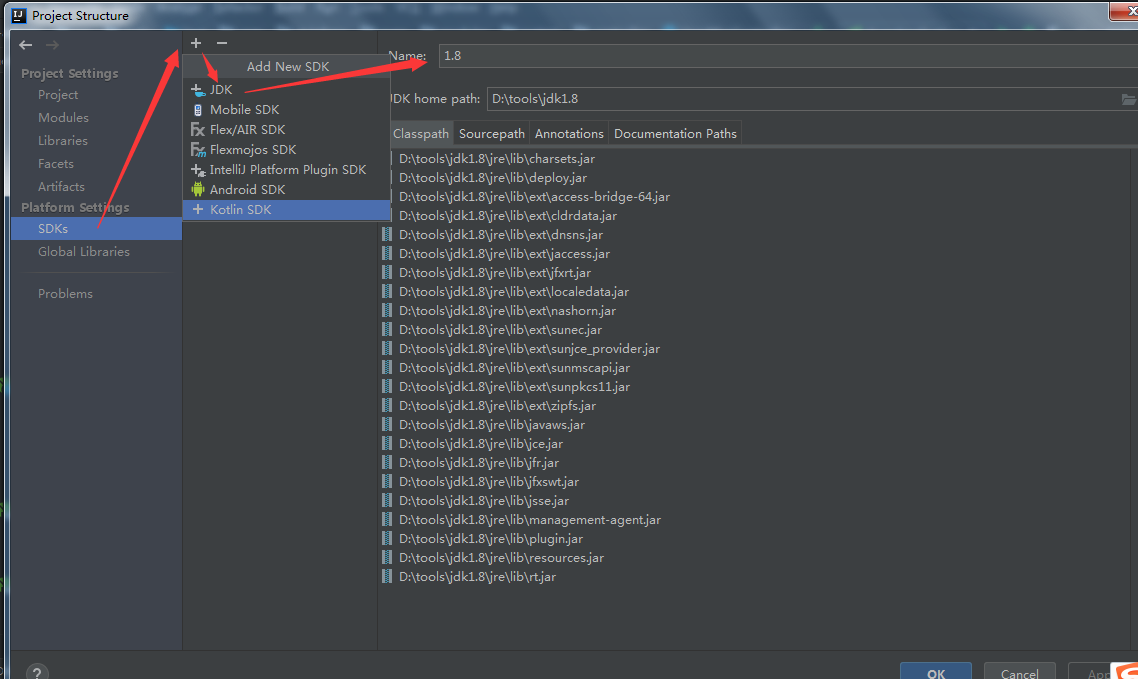Viewport: 1138px width, 679px height.
Task: Choose Kotlin SDK from the menu
Action: tap(286, 210)
